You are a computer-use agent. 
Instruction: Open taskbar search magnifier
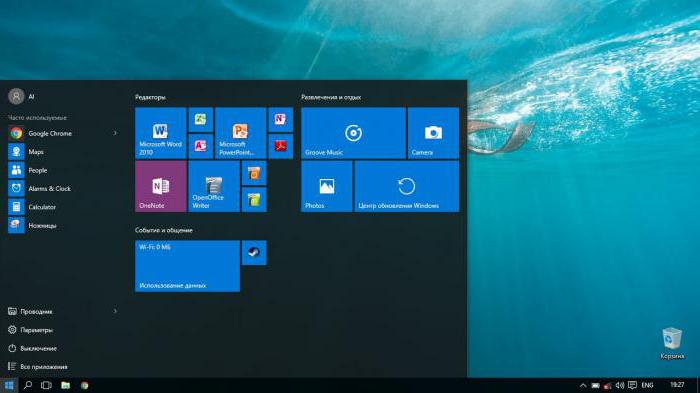[28, 385]
